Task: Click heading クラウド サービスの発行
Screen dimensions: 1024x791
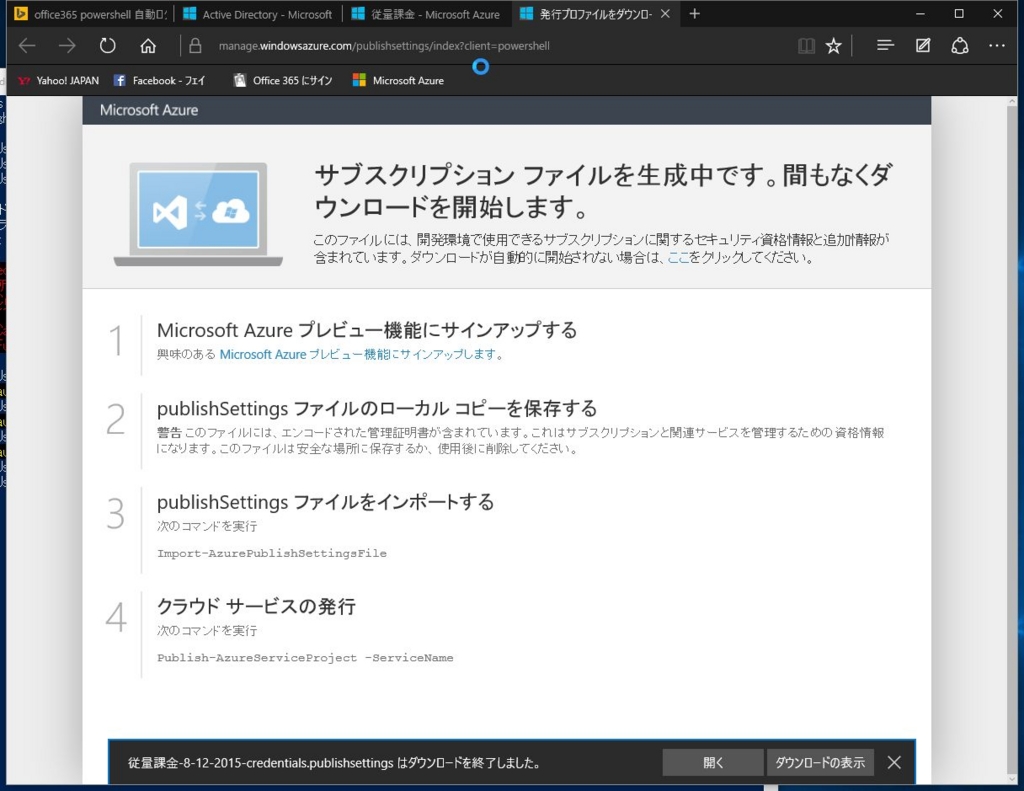Action: tap(256, 606)
